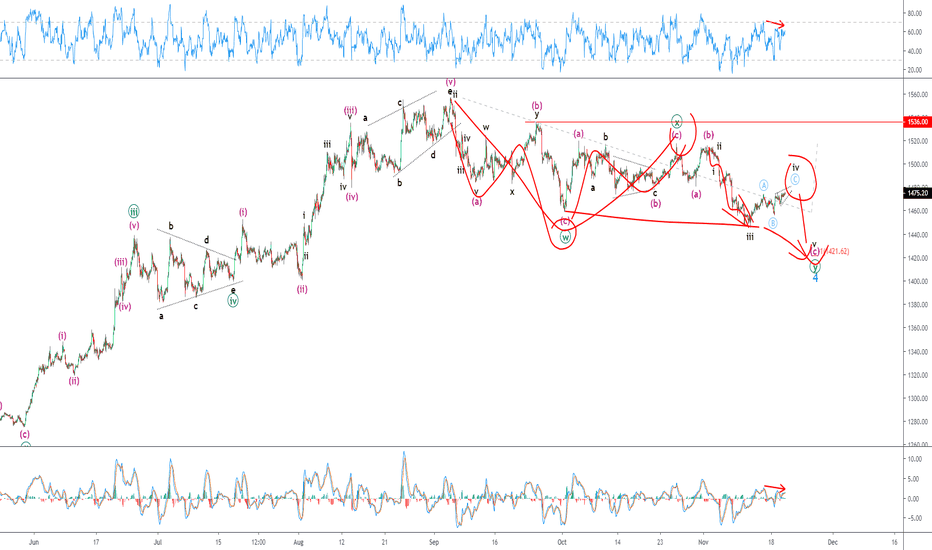The image size is (932, 550).
Task: Click the black 1475.20 current price label
Action: (x=917, y=193)
